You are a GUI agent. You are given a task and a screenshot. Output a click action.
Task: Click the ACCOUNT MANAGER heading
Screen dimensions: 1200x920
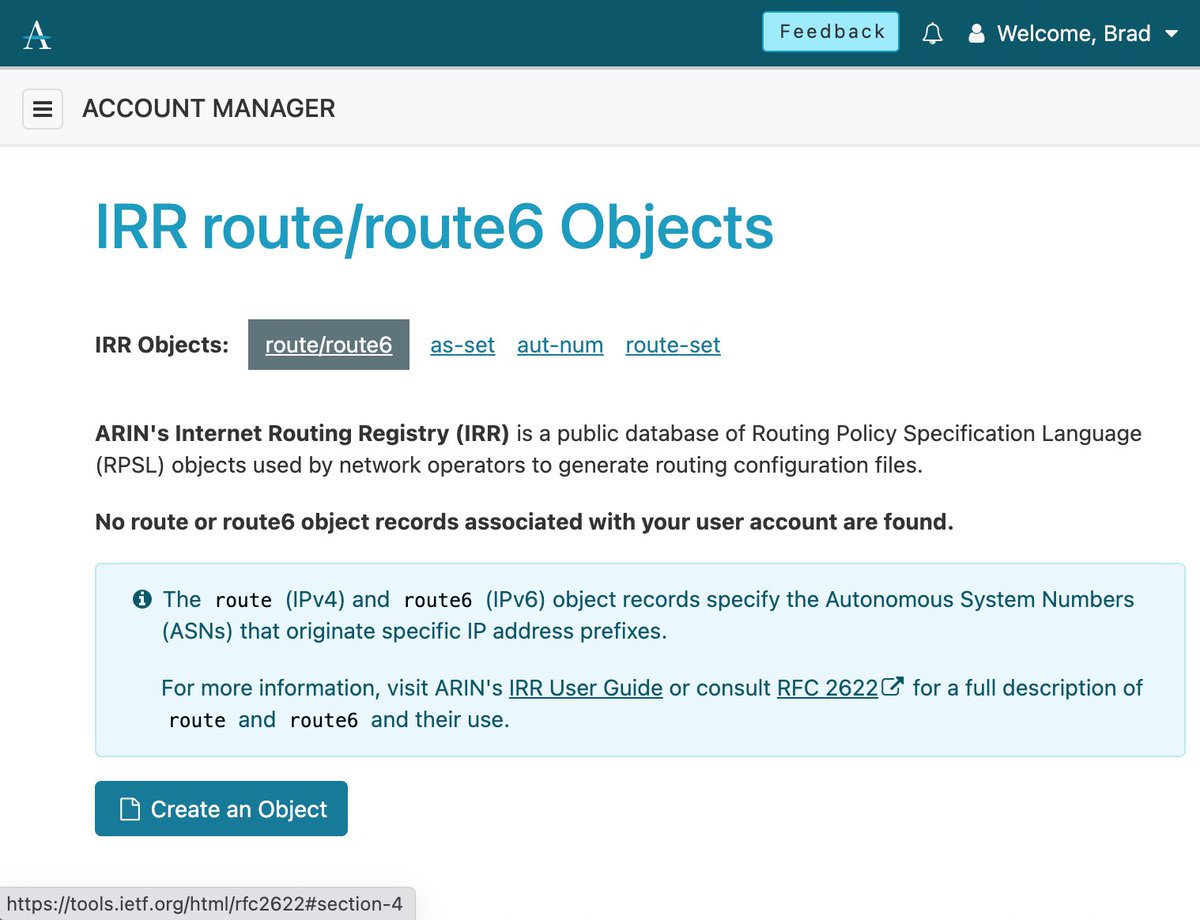click(209, 109)
